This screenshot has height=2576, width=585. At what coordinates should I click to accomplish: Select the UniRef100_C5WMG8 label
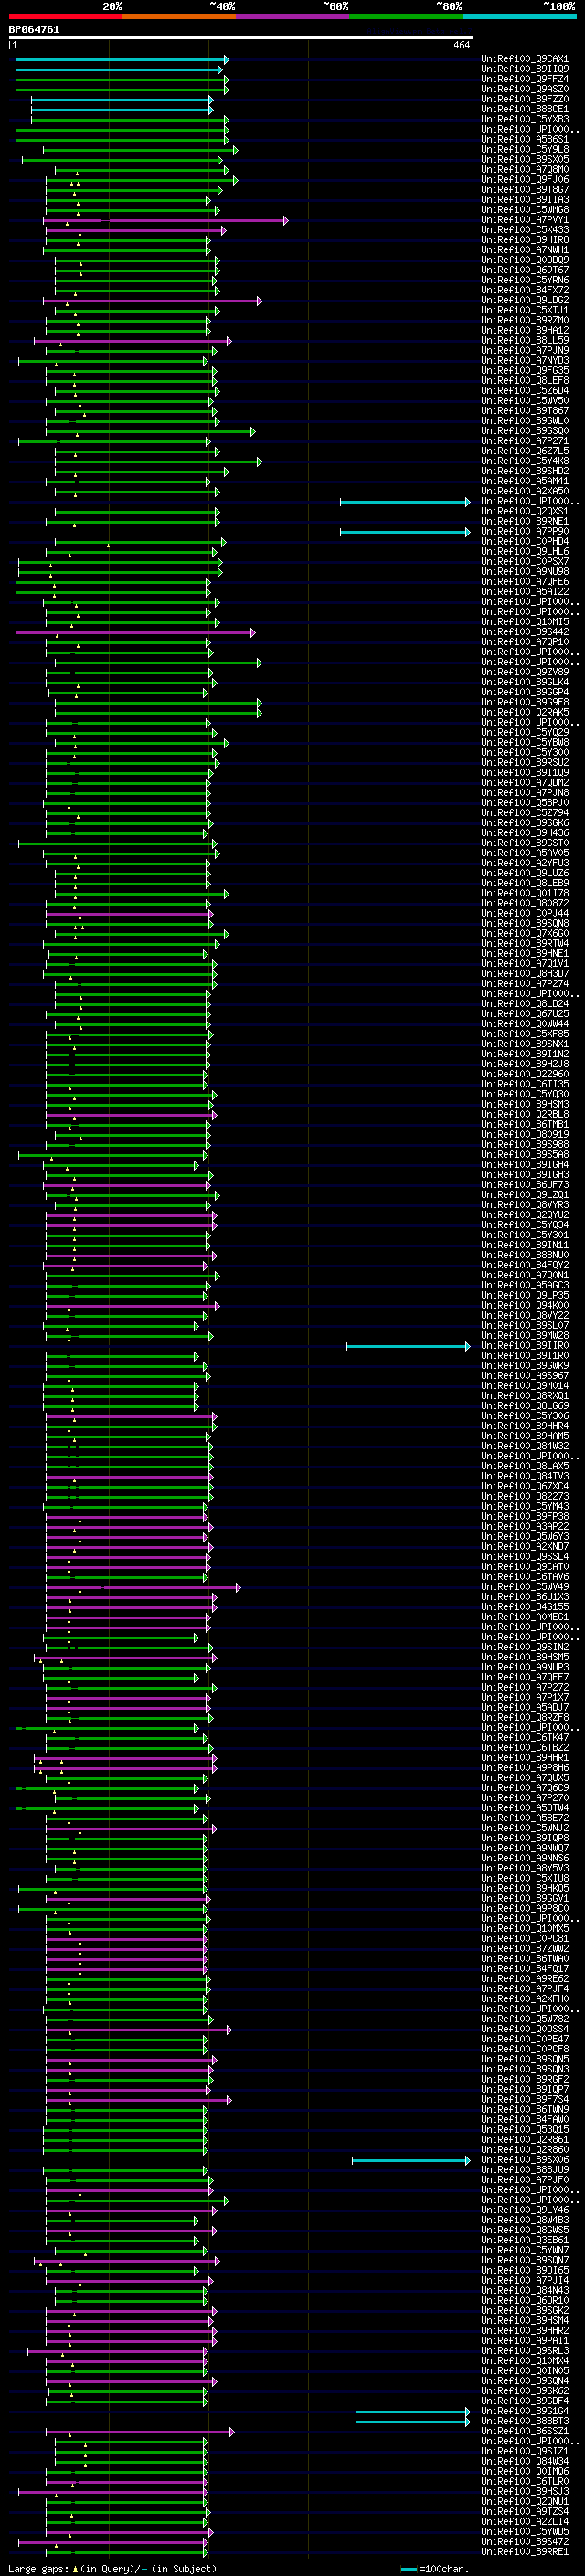coord(524,209)
